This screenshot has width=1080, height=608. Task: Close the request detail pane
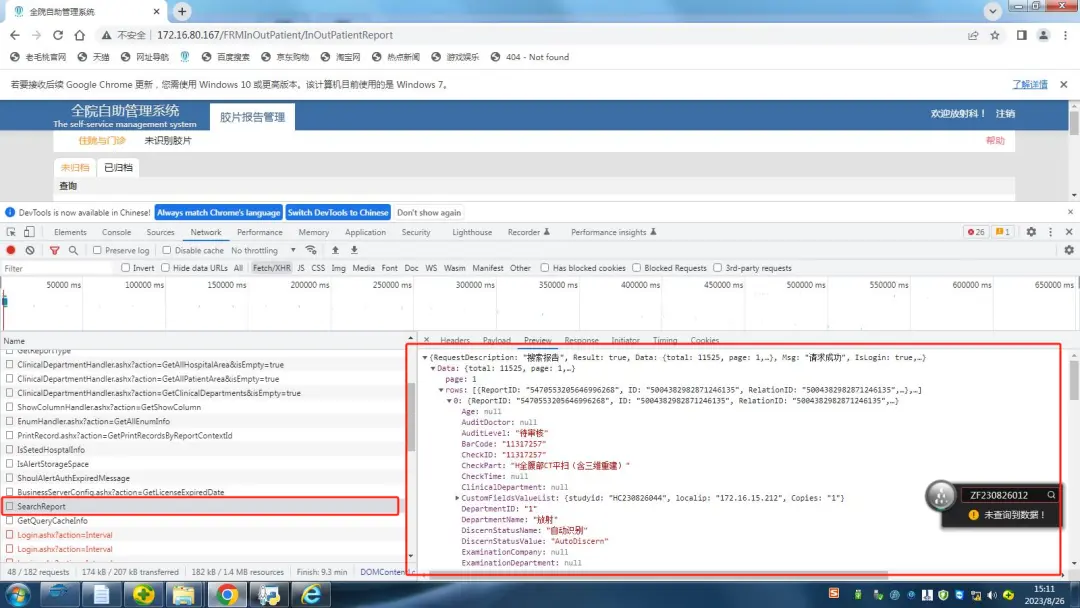tap(426, 340)
